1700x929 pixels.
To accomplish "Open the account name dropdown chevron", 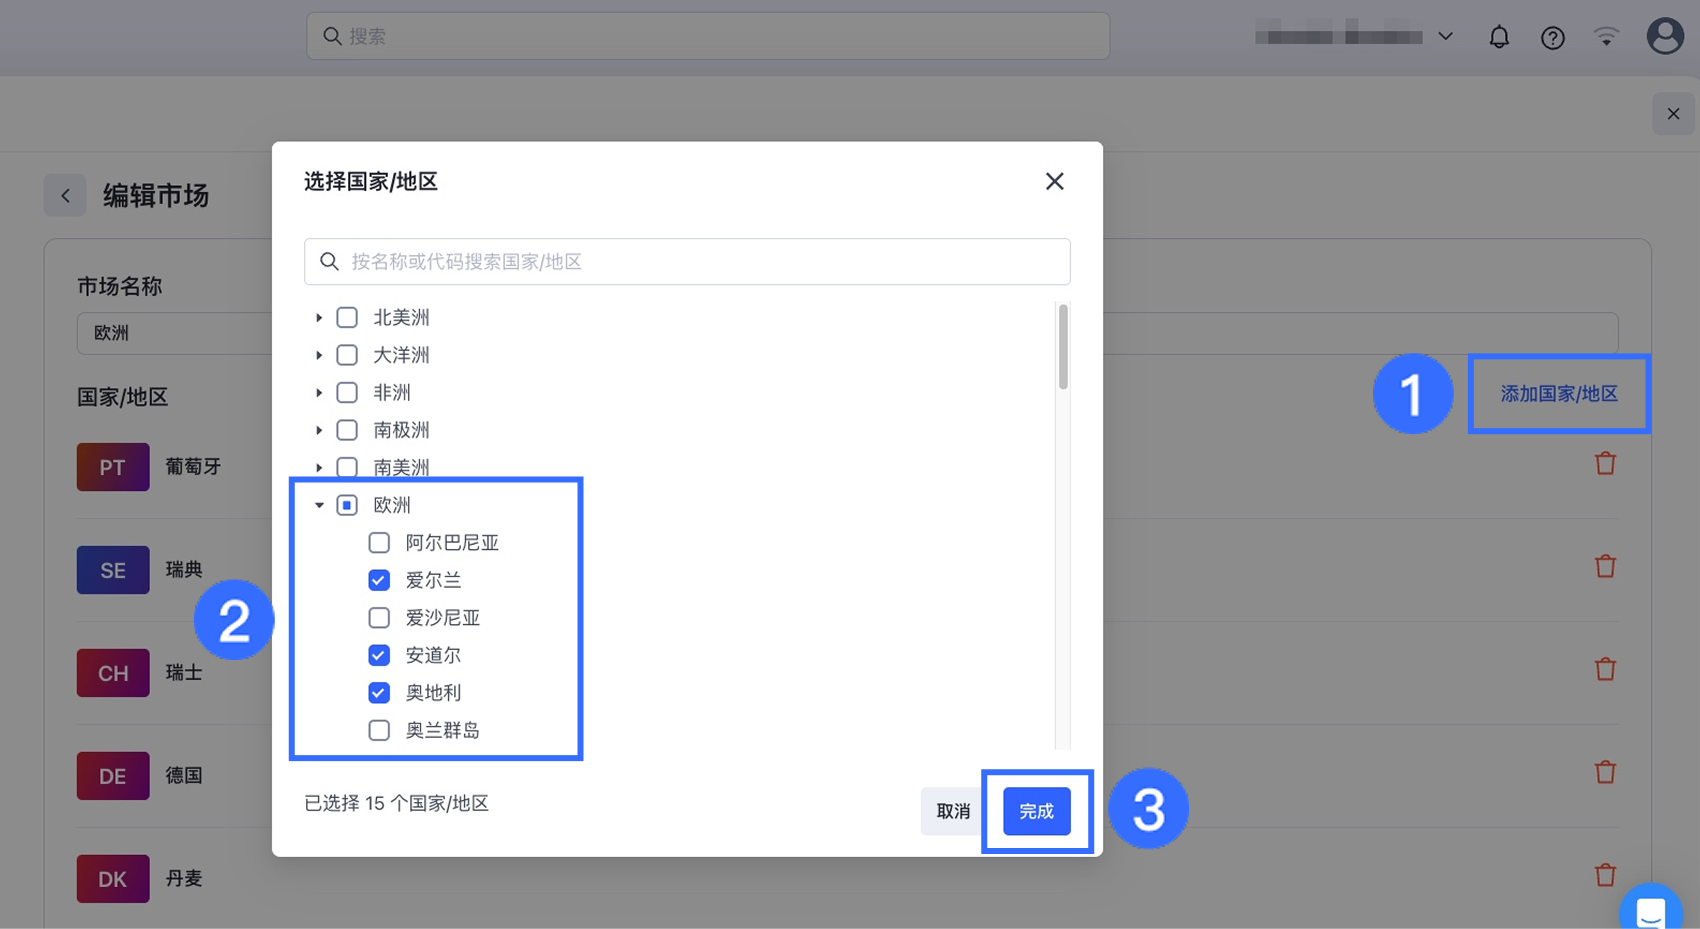I will coord(1445,37).
